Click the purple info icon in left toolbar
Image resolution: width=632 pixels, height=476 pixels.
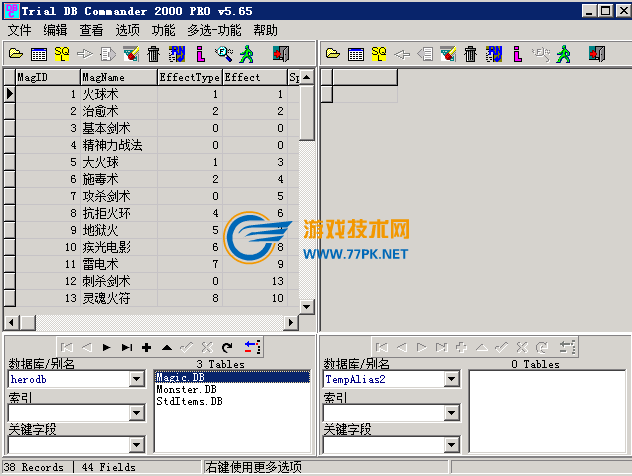[x=200, y=54]
